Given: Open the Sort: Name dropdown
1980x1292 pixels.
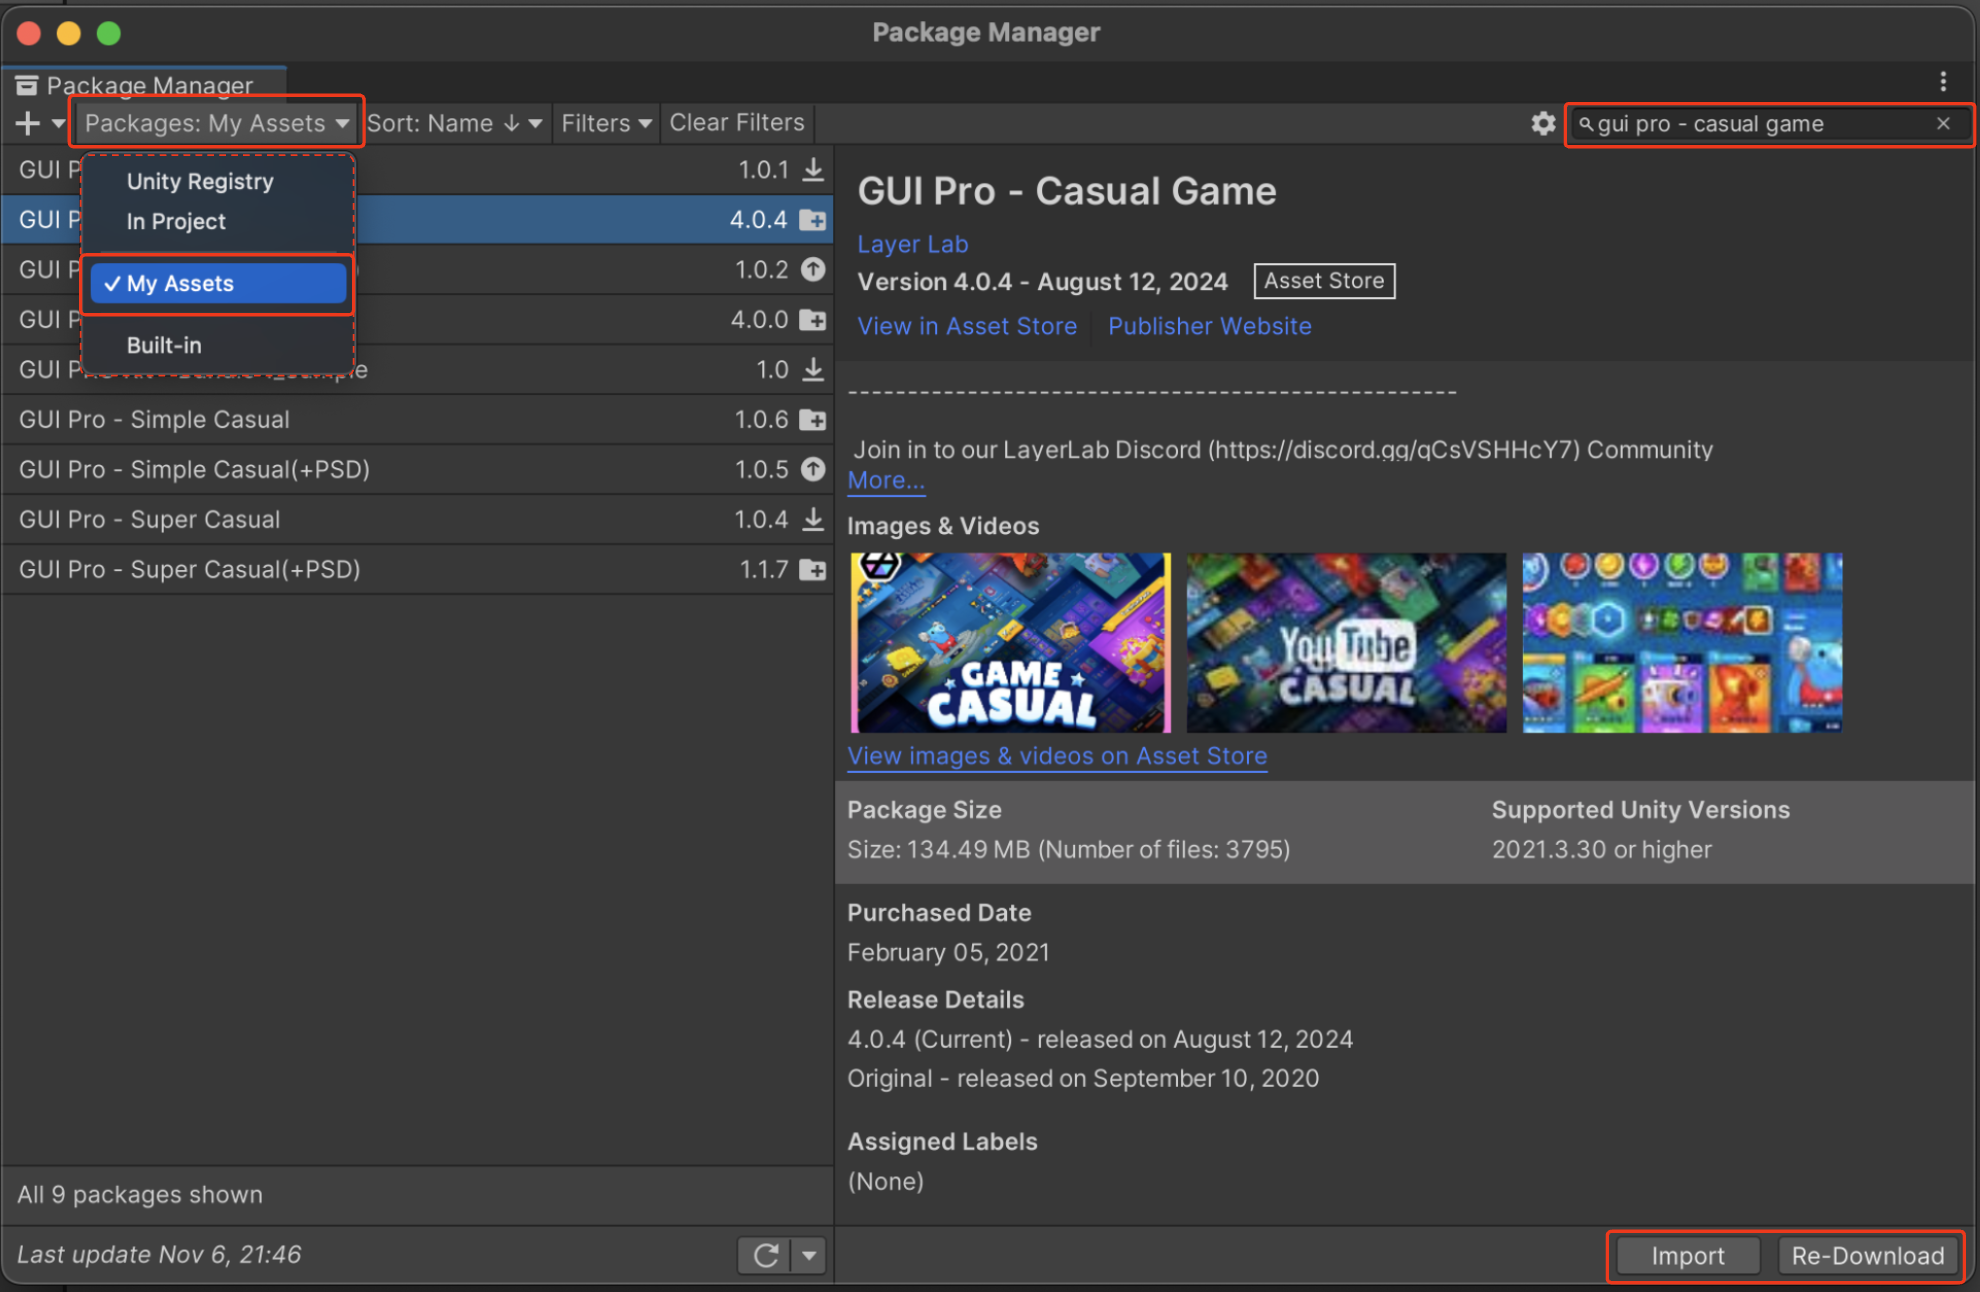Looking at the screenshot, I should click(455, 123).
